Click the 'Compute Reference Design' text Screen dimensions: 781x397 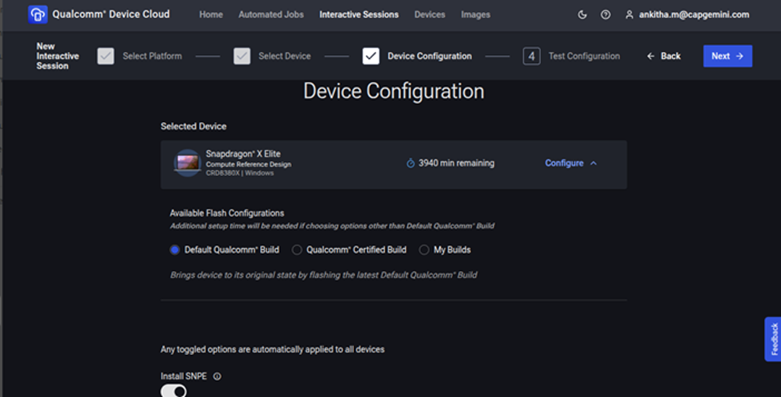[249, 164]
